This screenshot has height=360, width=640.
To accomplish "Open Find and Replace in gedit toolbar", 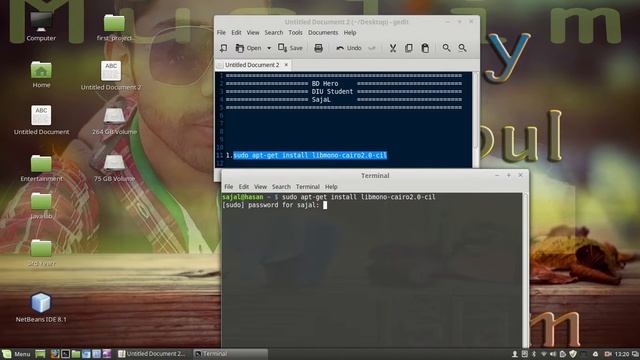I will (462, 48).
